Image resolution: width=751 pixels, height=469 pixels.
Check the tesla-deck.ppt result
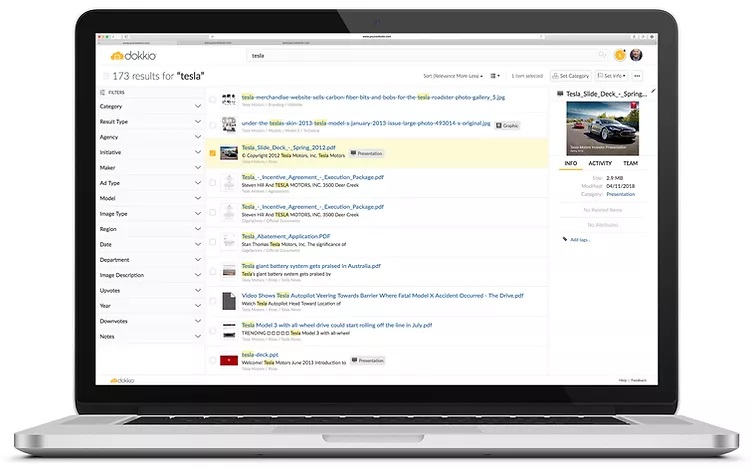(x=213, y=360)
